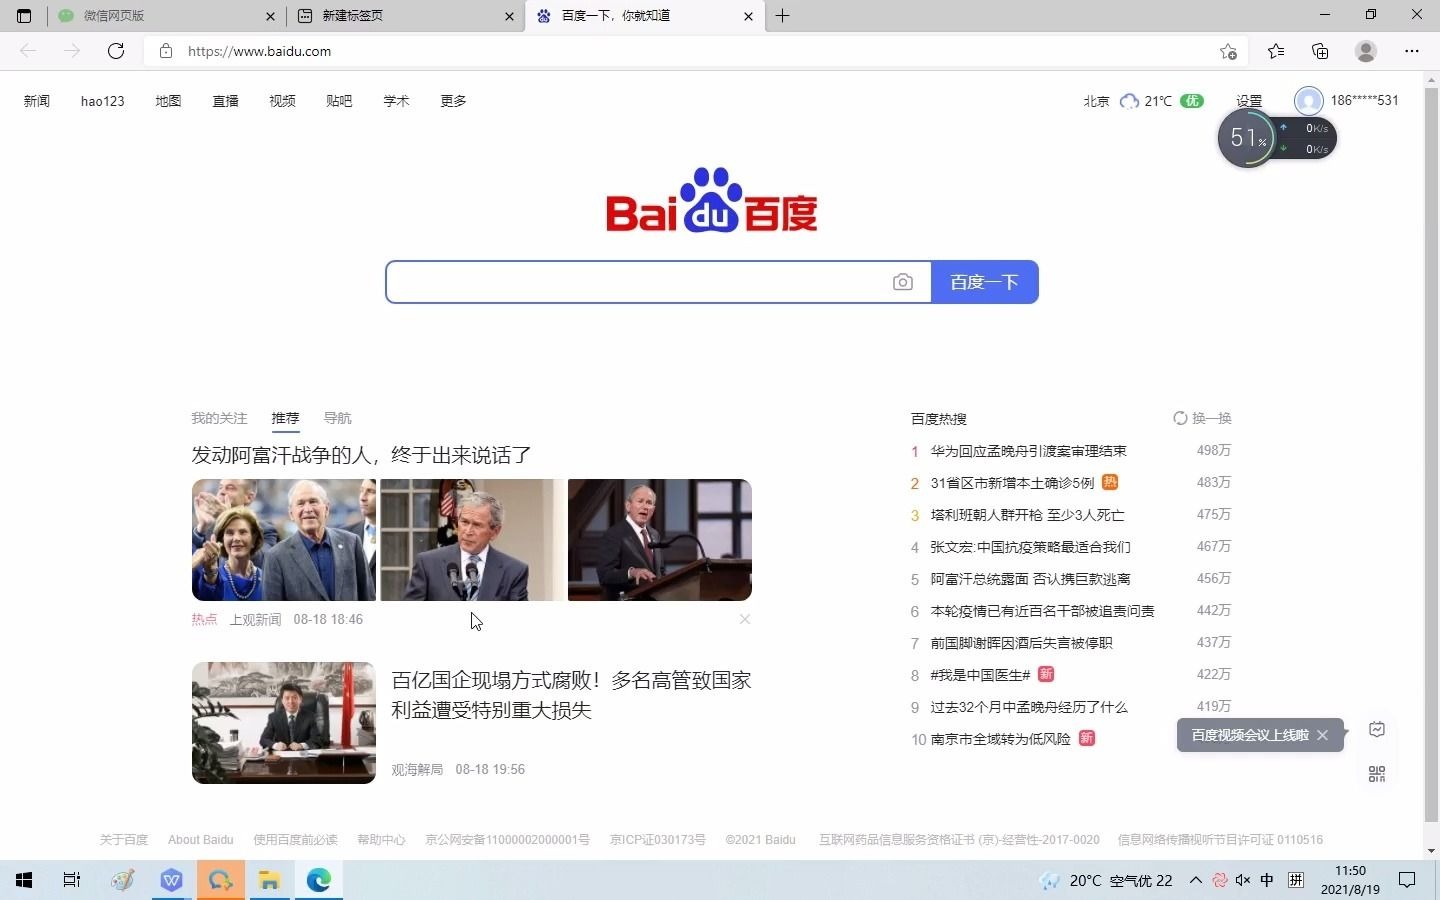
Task: Open hot search 华为回应孟晚舟引渡案审理结束
Action: pyautogui.click(x=1028, y=451)
